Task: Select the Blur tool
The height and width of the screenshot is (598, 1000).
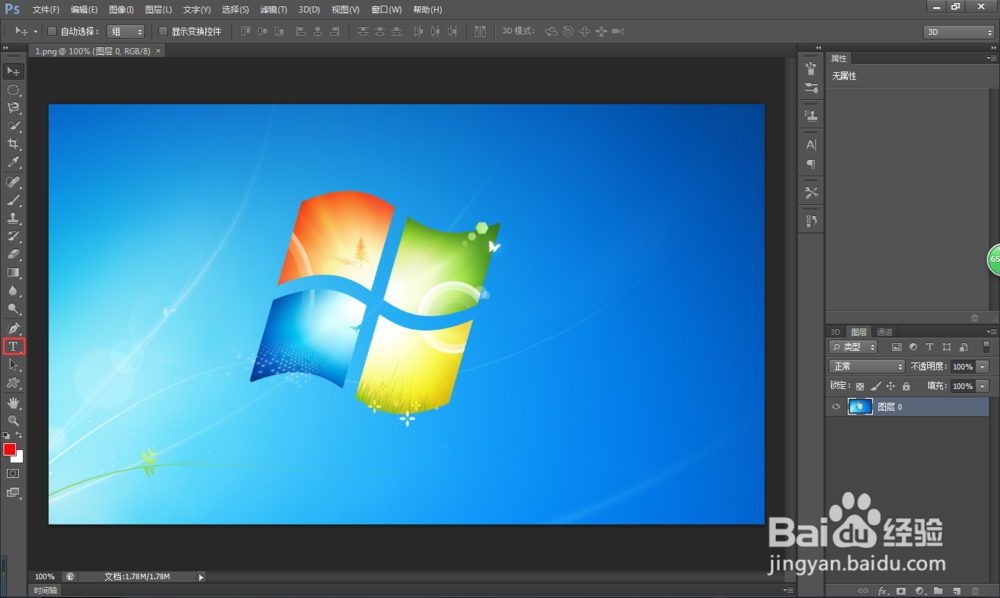Action: click(x=13, y=291)
